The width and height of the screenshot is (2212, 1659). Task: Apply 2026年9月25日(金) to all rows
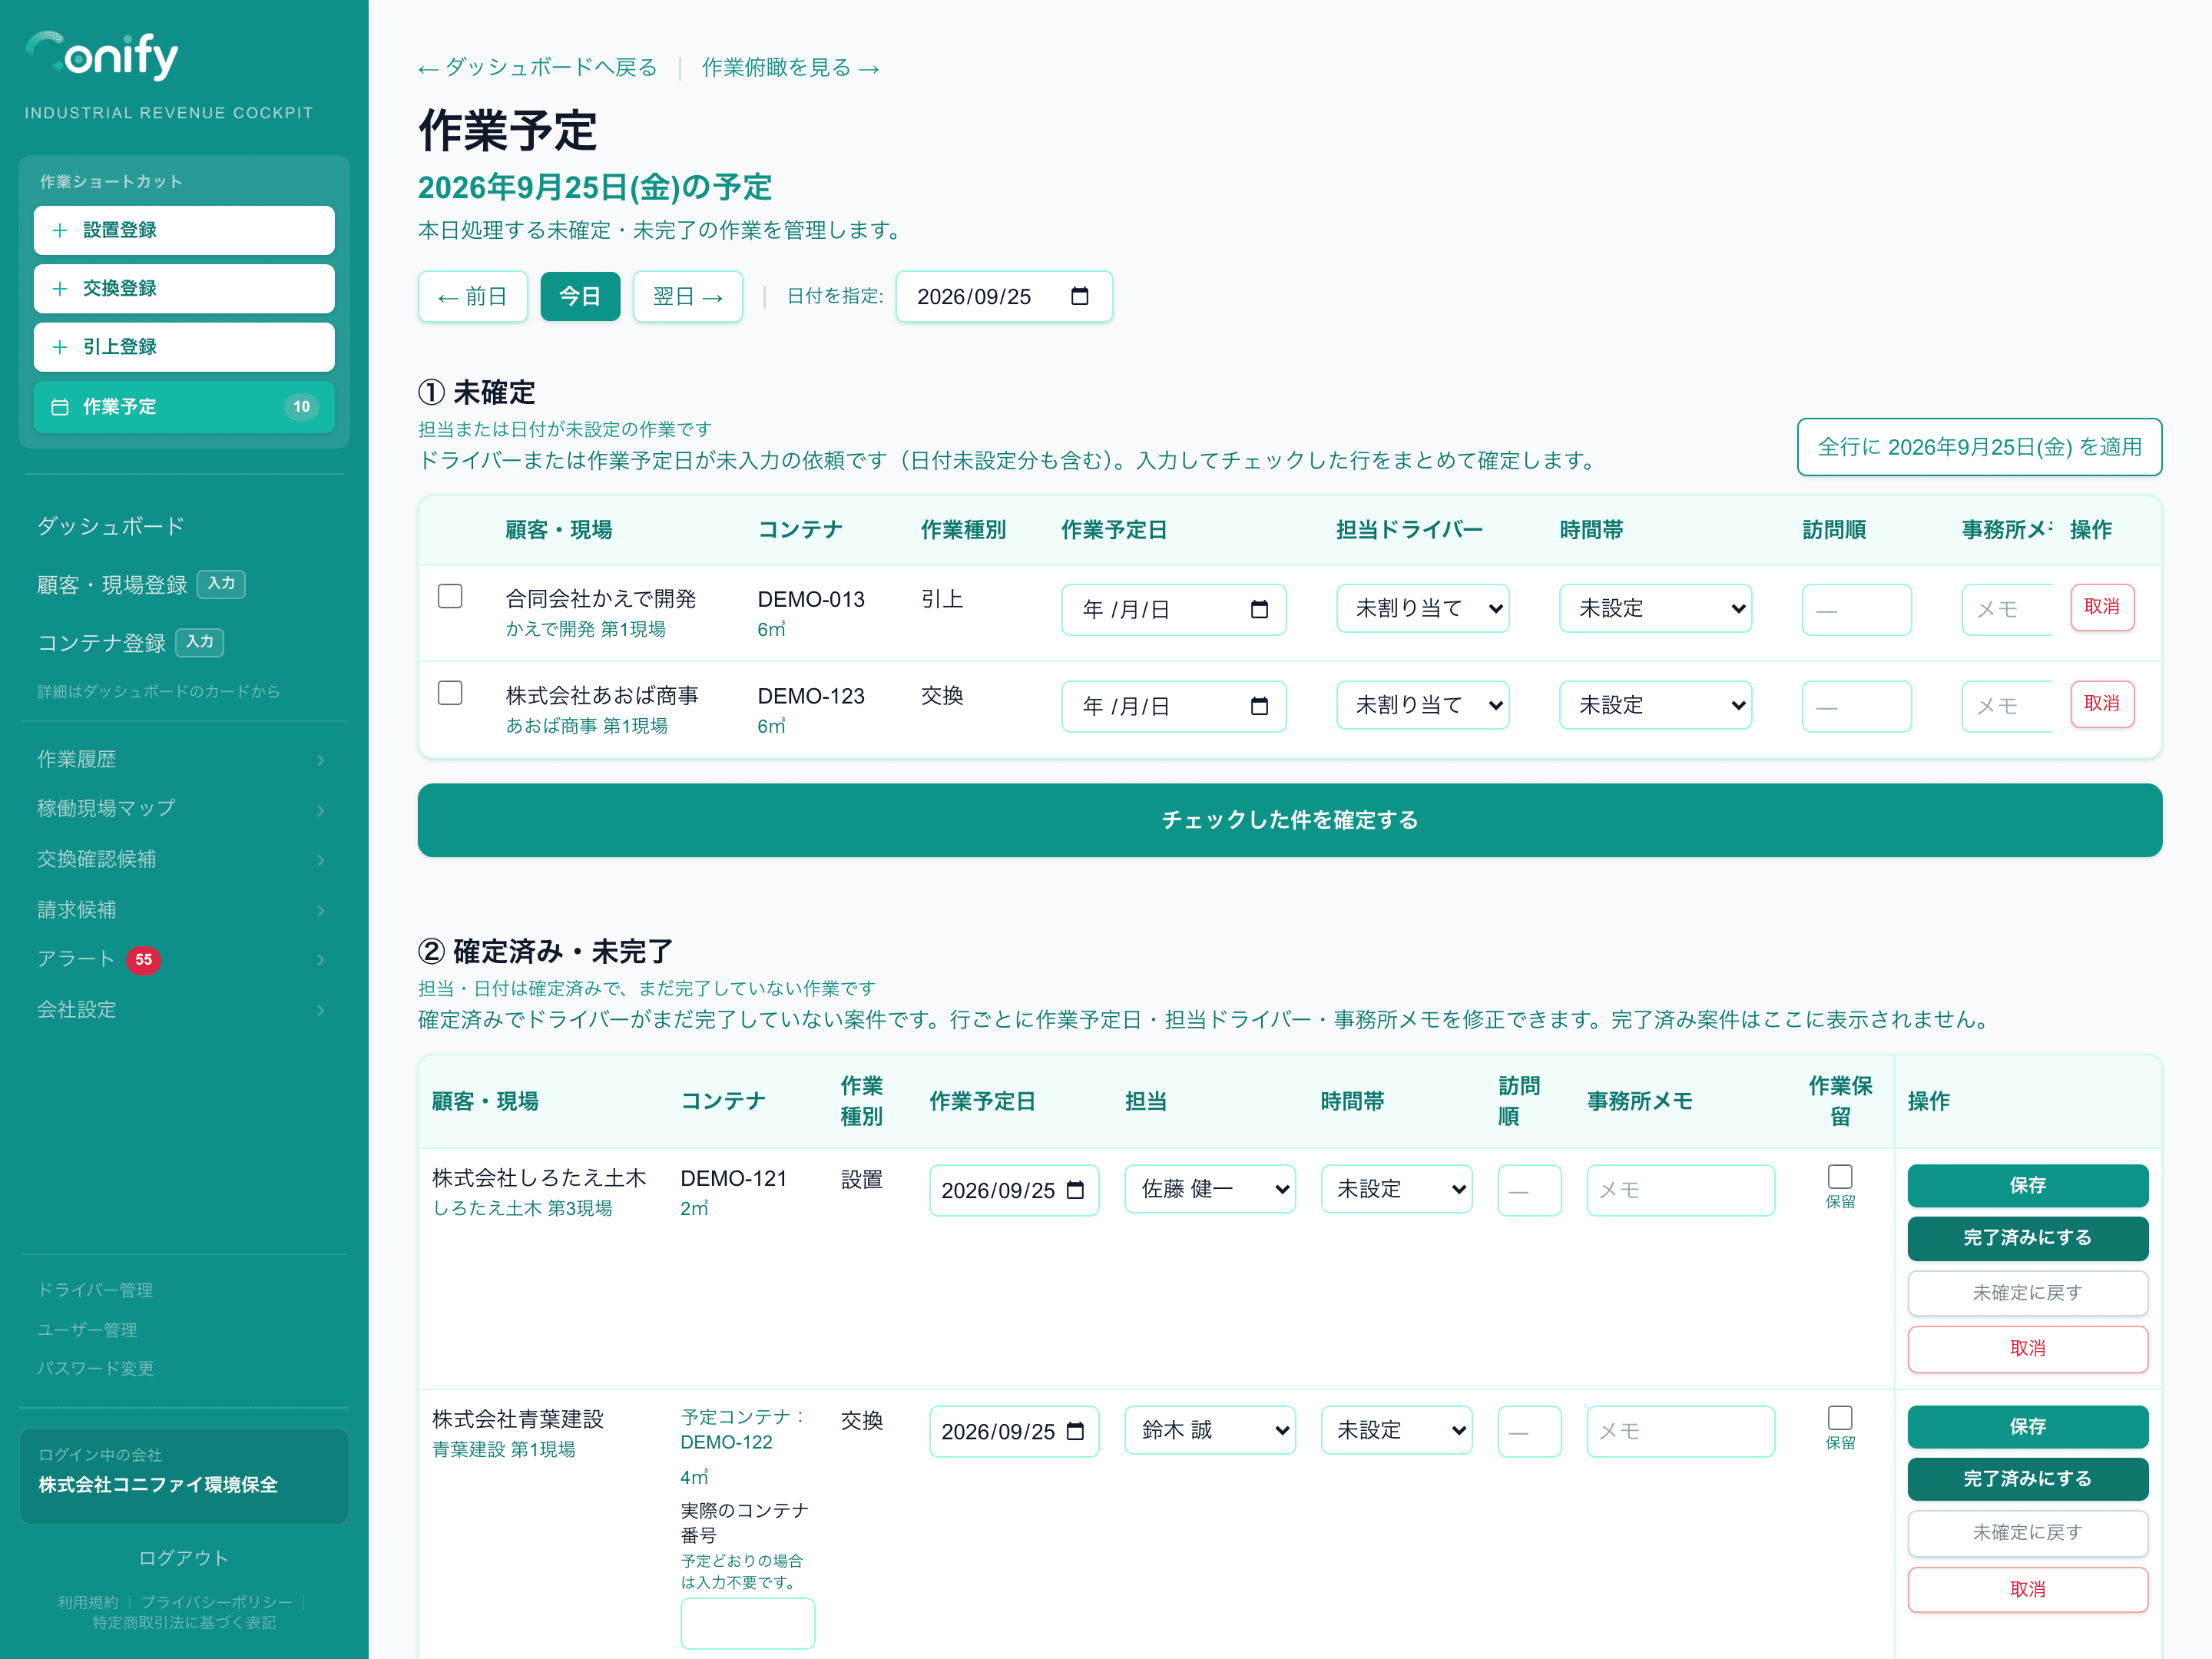coord(1979,447)
